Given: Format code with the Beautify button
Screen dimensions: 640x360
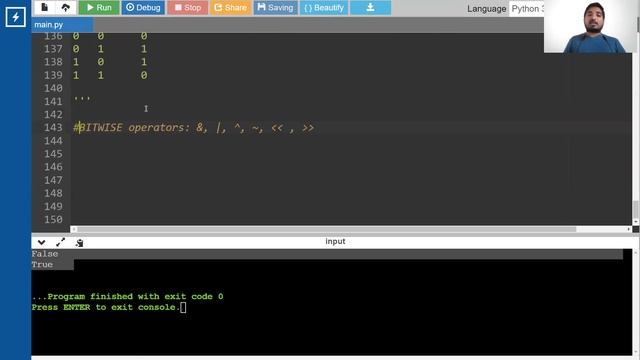Looking at the screenshot, I should (x=324, y=7).
